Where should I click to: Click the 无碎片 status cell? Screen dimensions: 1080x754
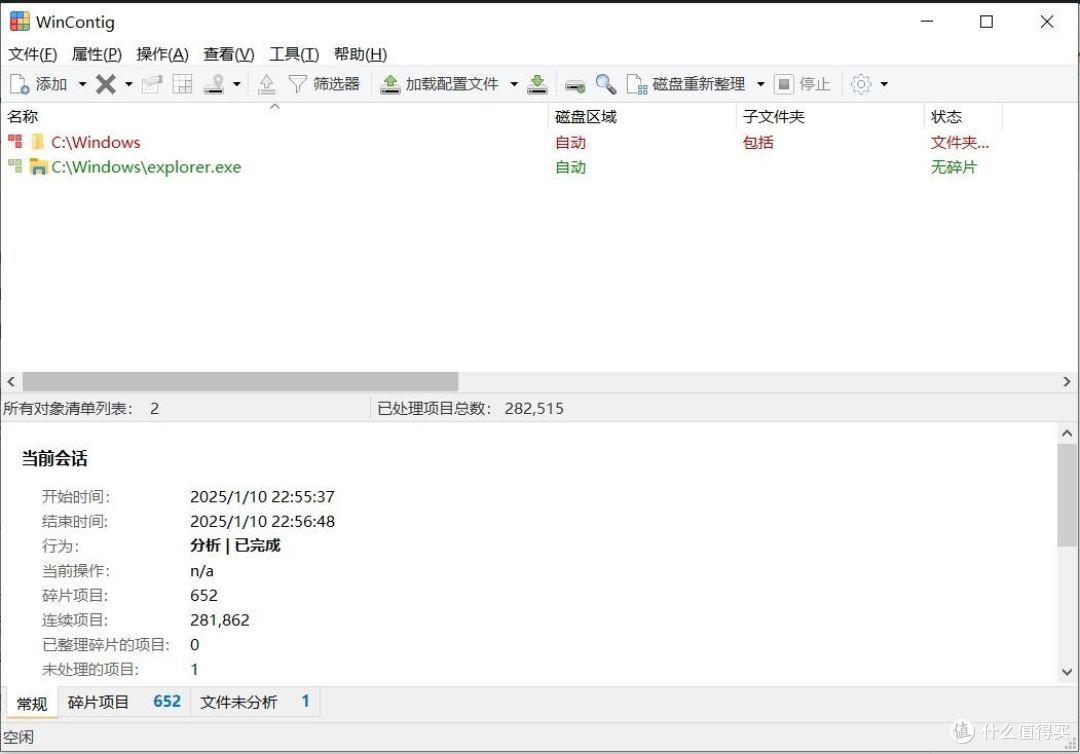(953, 167)
